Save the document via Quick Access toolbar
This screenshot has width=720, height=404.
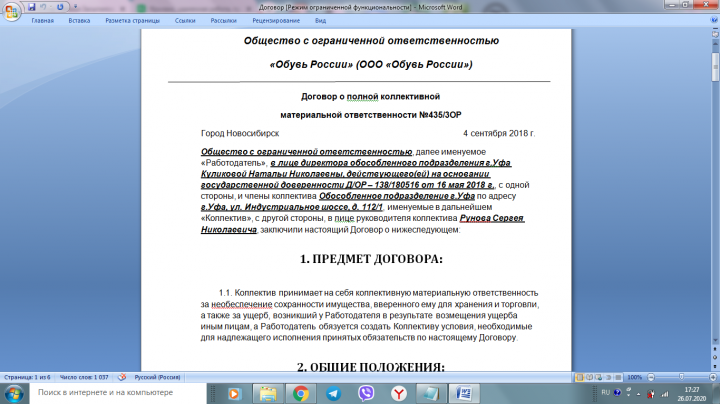(32, 7)
